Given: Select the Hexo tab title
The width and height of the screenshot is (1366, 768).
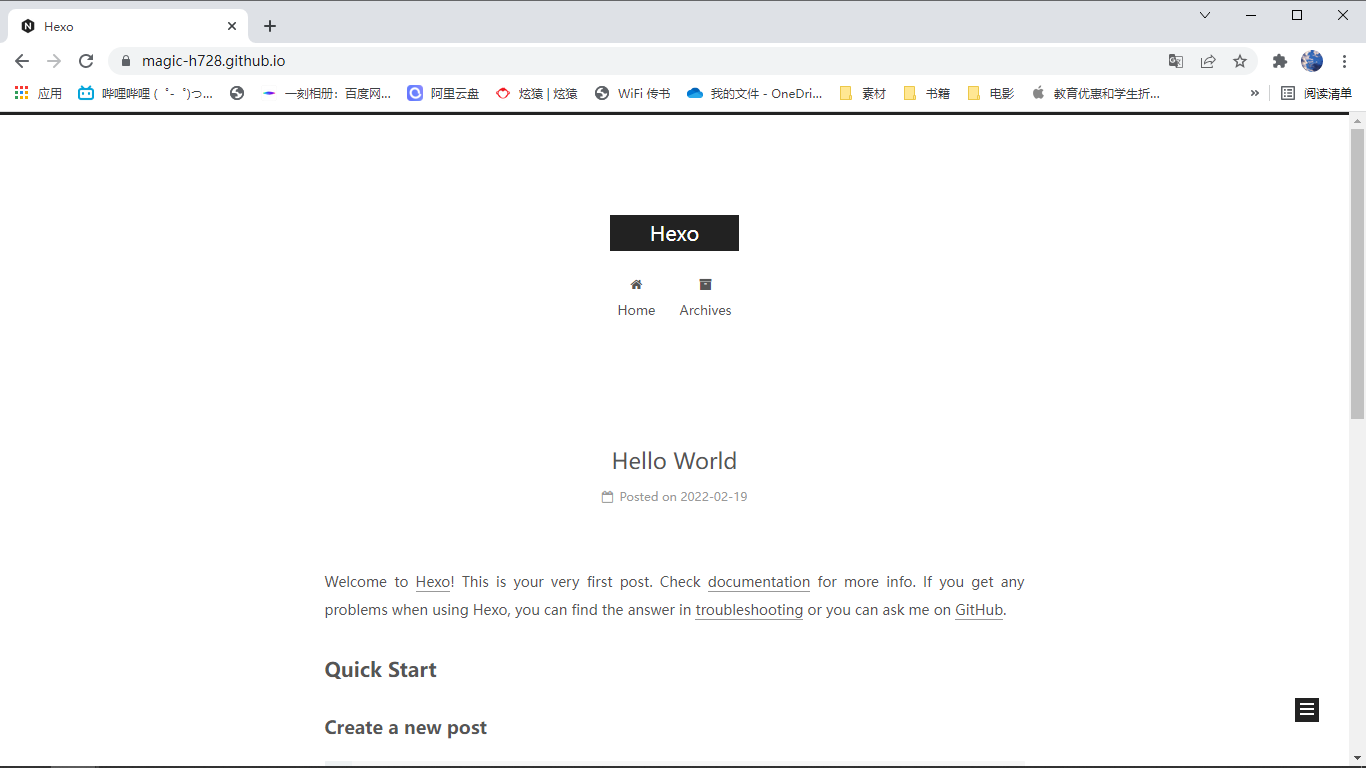Looking at the screenshot, I should [x=59, y=27].
